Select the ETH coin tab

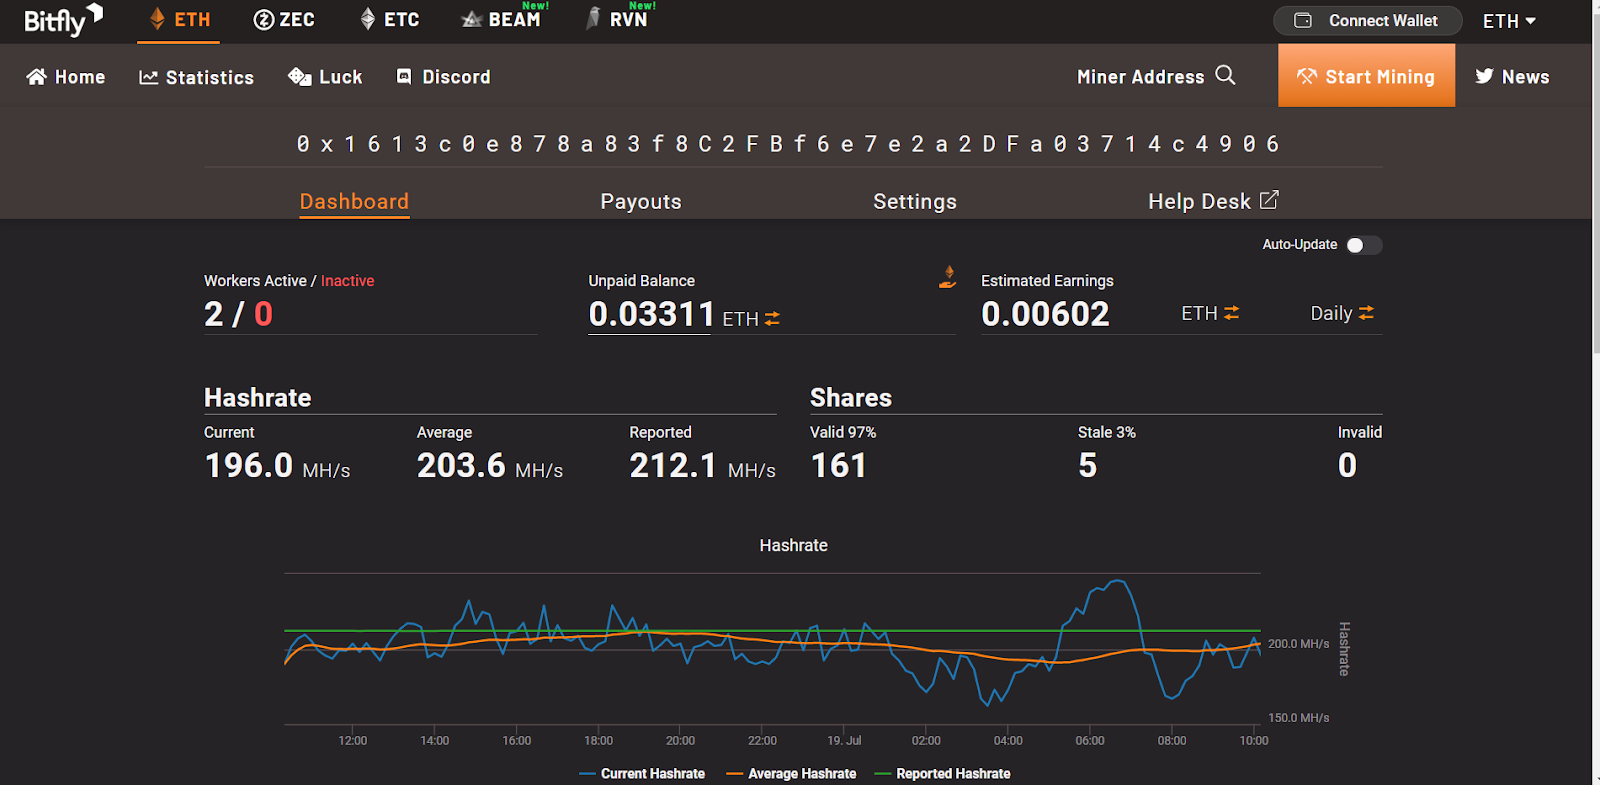click(179, 20)
